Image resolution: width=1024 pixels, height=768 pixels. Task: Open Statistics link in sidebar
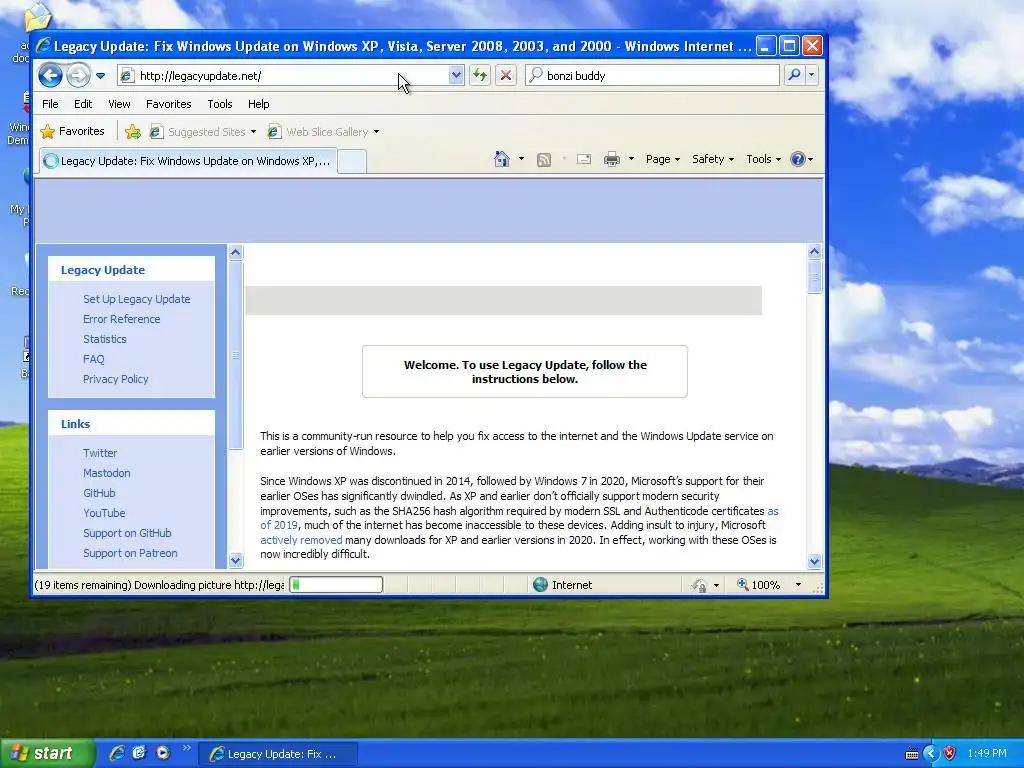104,339
